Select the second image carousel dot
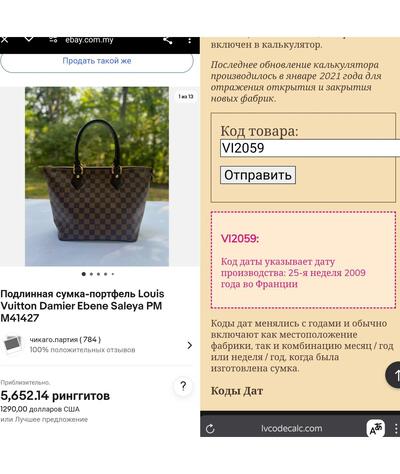Viewport: 400px width, 474px height. (x=91, y=274)
